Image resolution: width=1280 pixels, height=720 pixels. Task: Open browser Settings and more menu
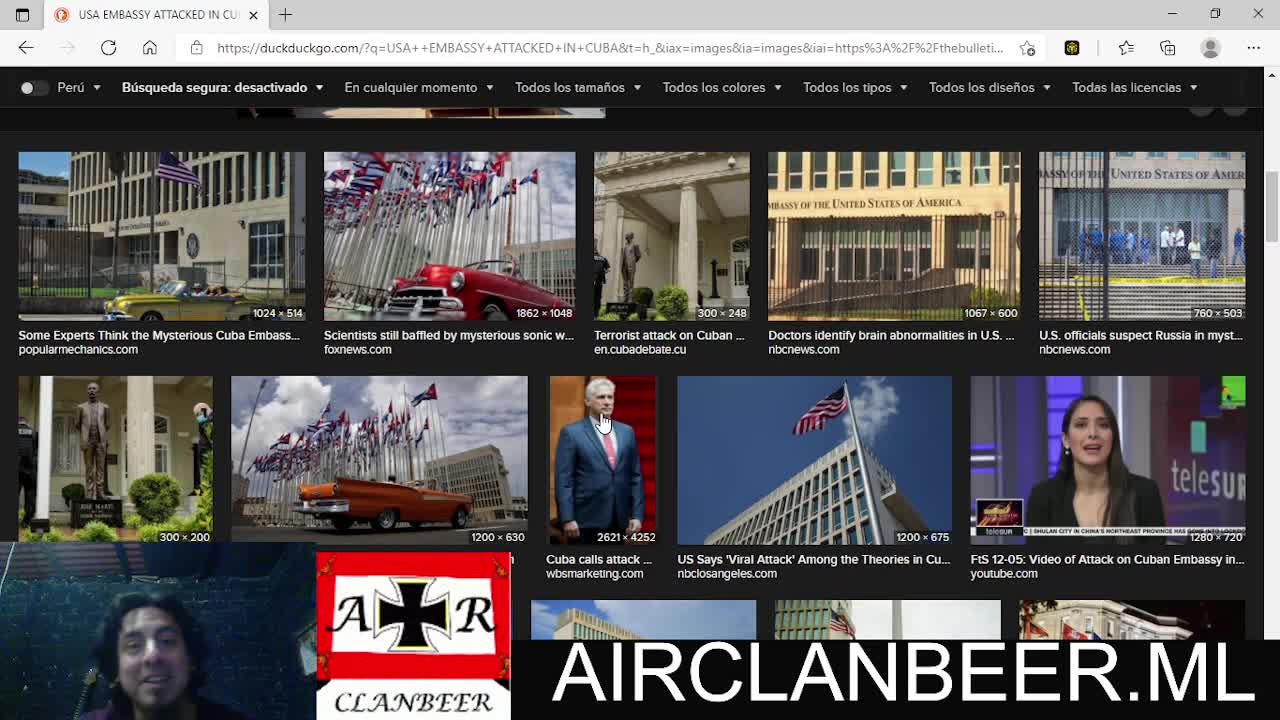coord(1253,48)
